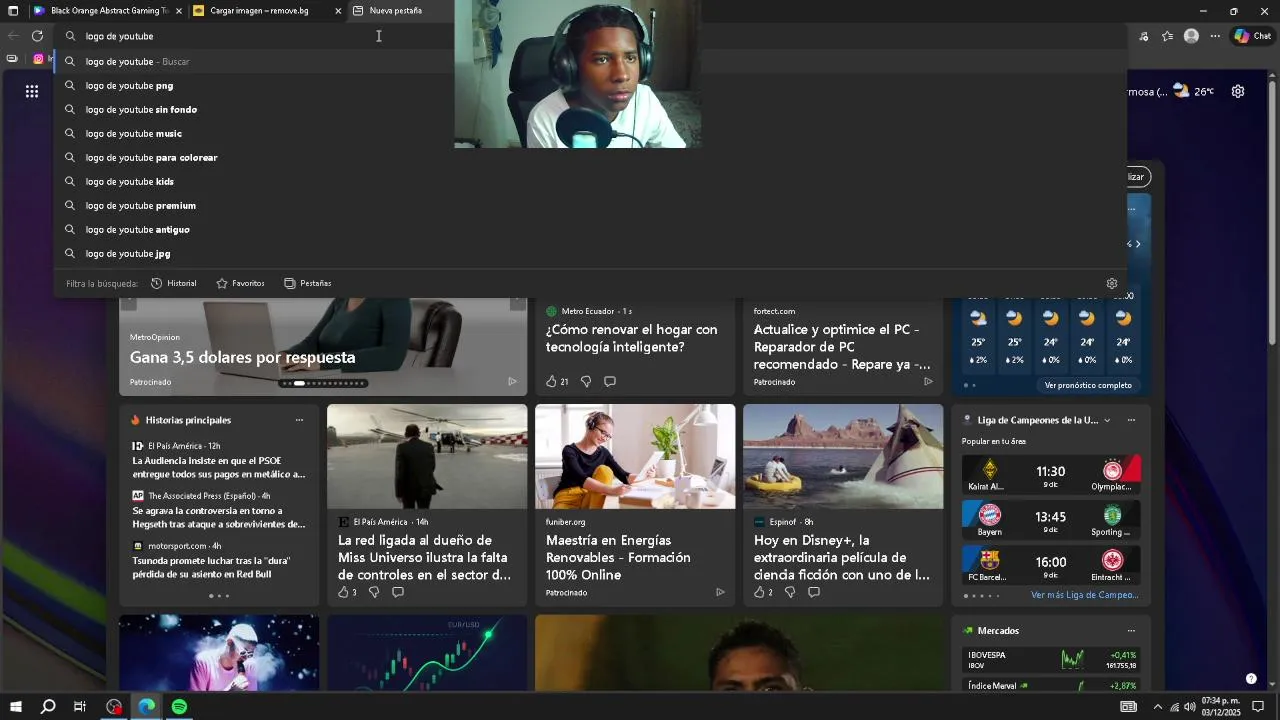This screenshot has width=1280, height=720.
Task: Advance weather card with right arrow
Action: click(x=1138, y=244)
